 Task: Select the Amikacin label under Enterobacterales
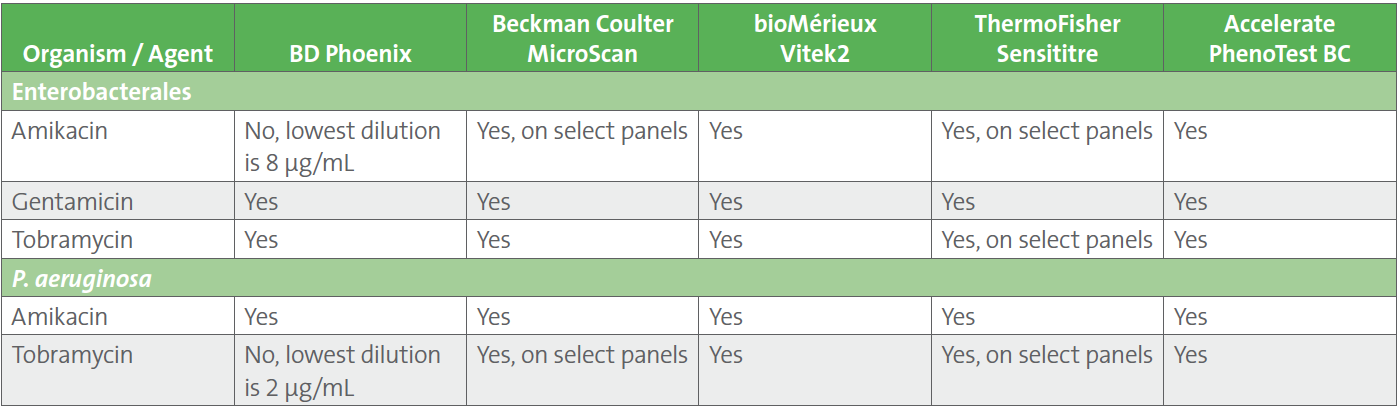[59, 131]
